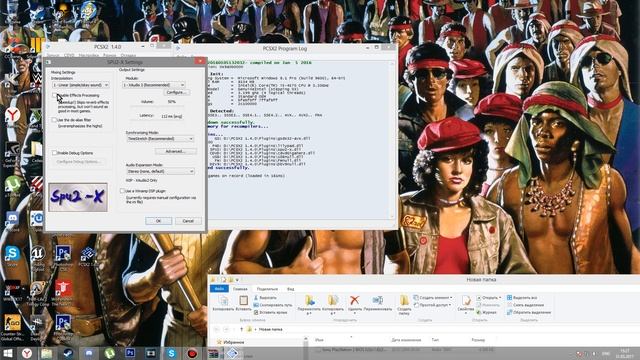Open the Создать элемент dropdown

(x=433, y=298)
